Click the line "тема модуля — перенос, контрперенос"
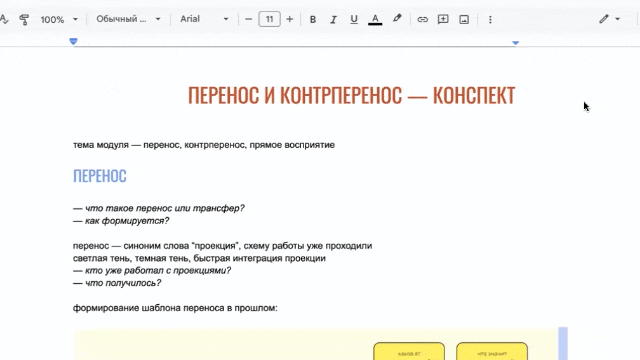This screenshot has width=640, height=360. pos(204,145)
